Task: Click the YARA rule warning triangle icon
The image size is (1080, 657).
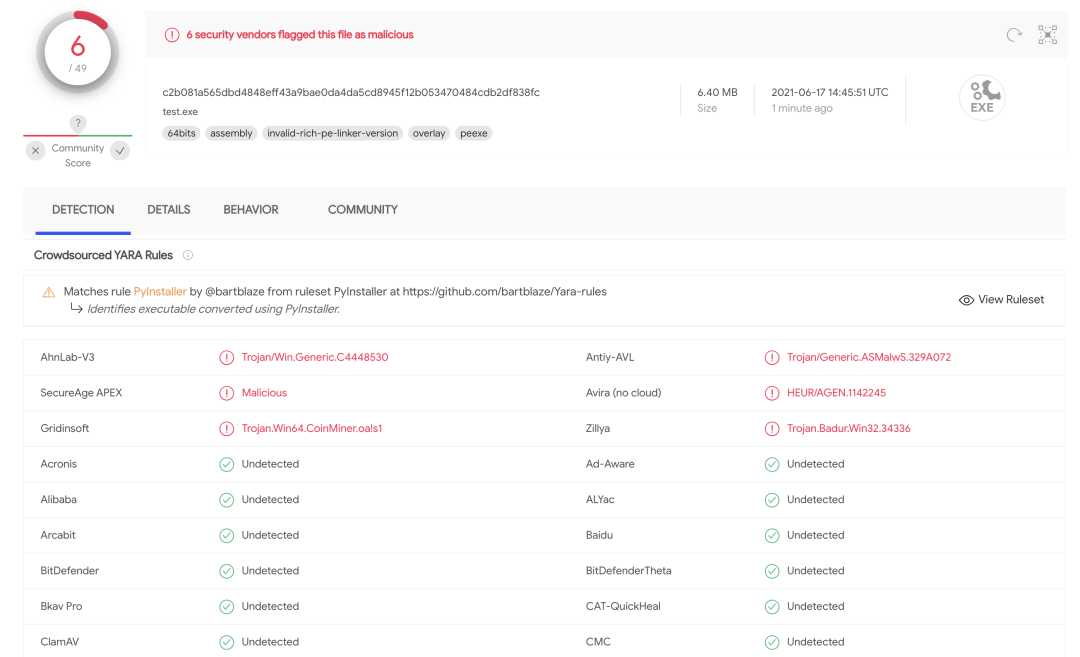Action: [x=49, y=292]
